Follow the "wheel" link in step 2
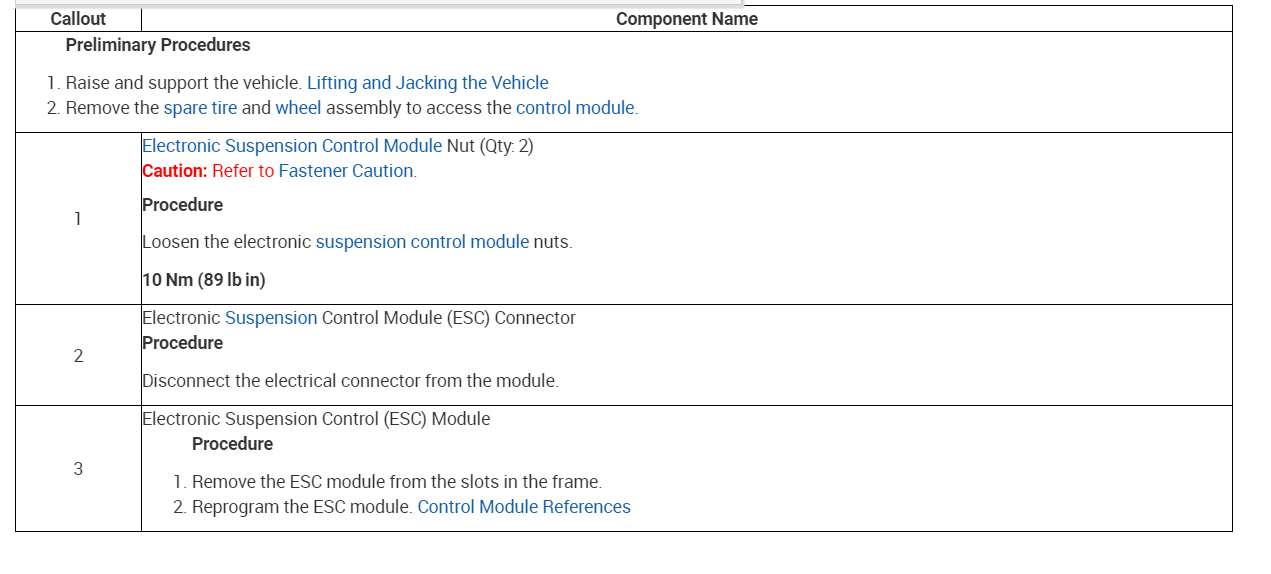The image size is (1271, 574). 298,108
